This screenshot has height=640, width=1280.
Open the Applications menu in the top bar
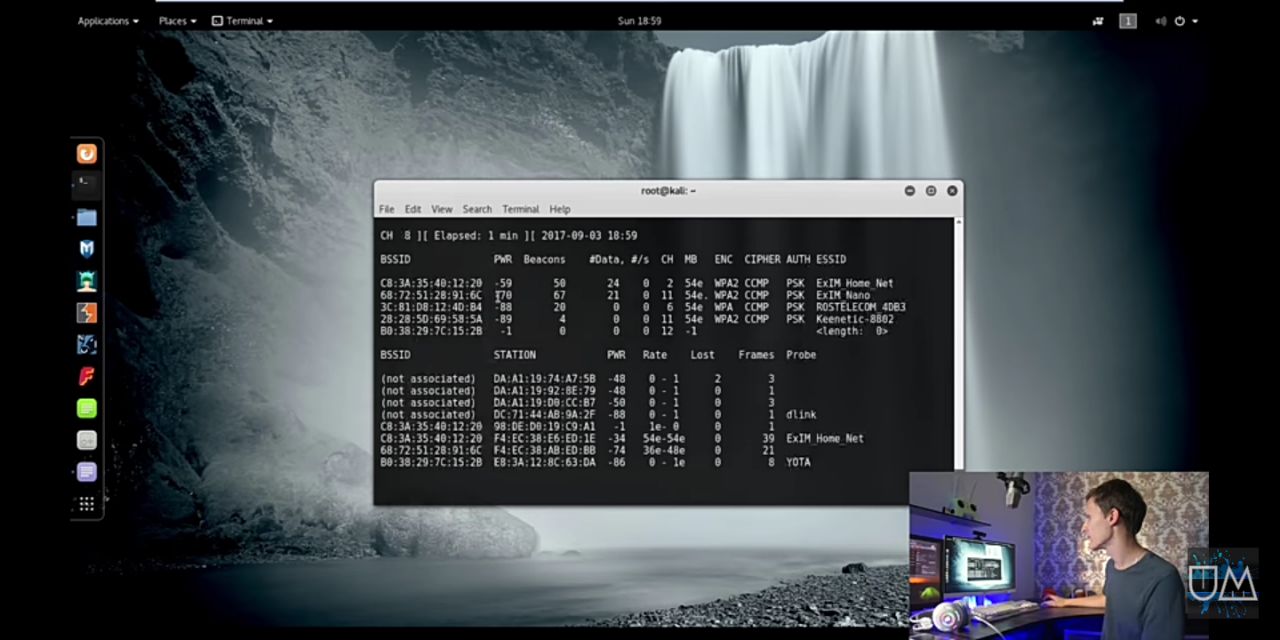pyautogui.click(x=108, y=21)
